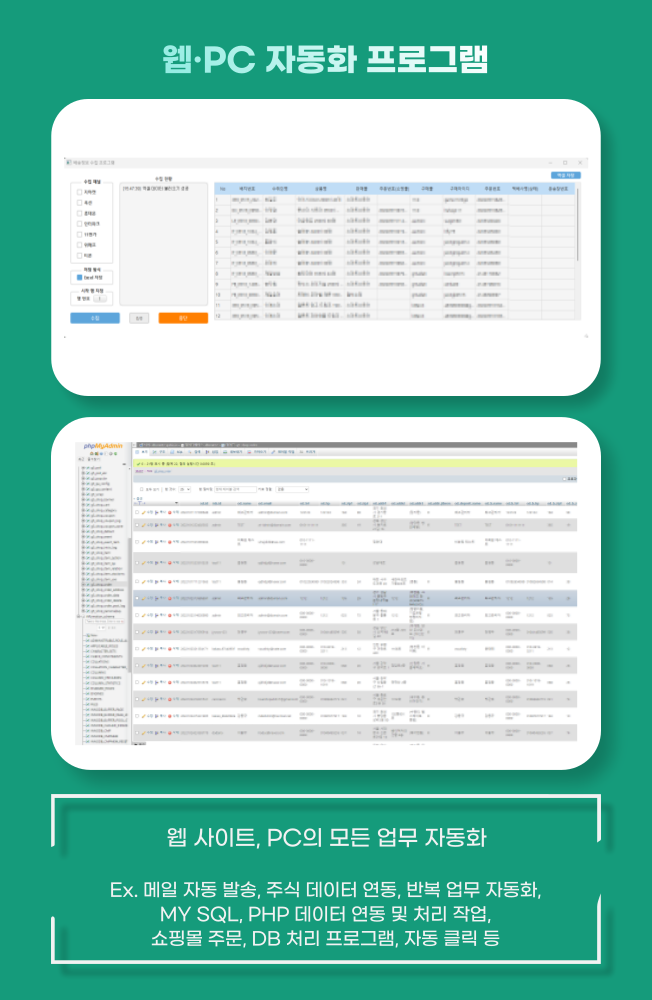
Task: Open the rows-per-page dropdown showing 25
Action: click(x=186, y=489)
